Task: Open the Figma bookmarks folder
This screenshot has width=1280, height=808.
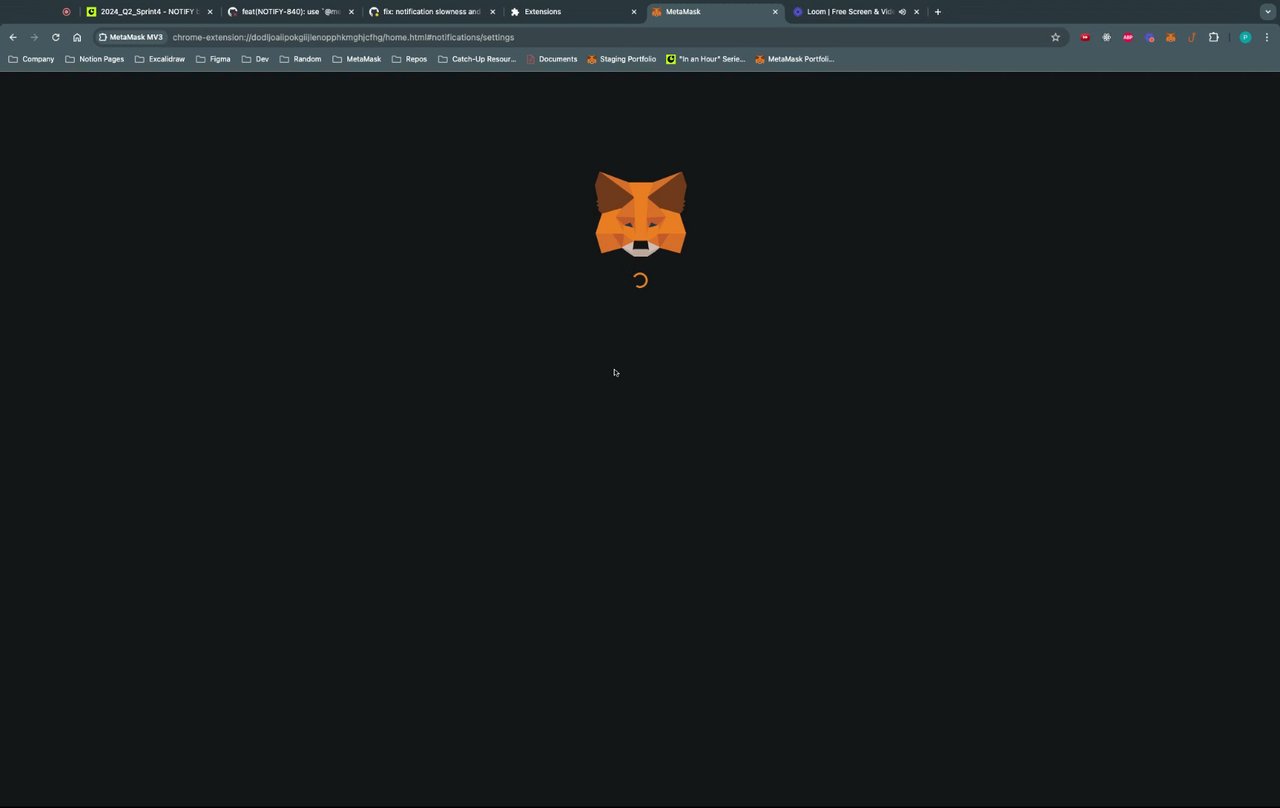Action: pyautogui.click(x=213, y=59)
